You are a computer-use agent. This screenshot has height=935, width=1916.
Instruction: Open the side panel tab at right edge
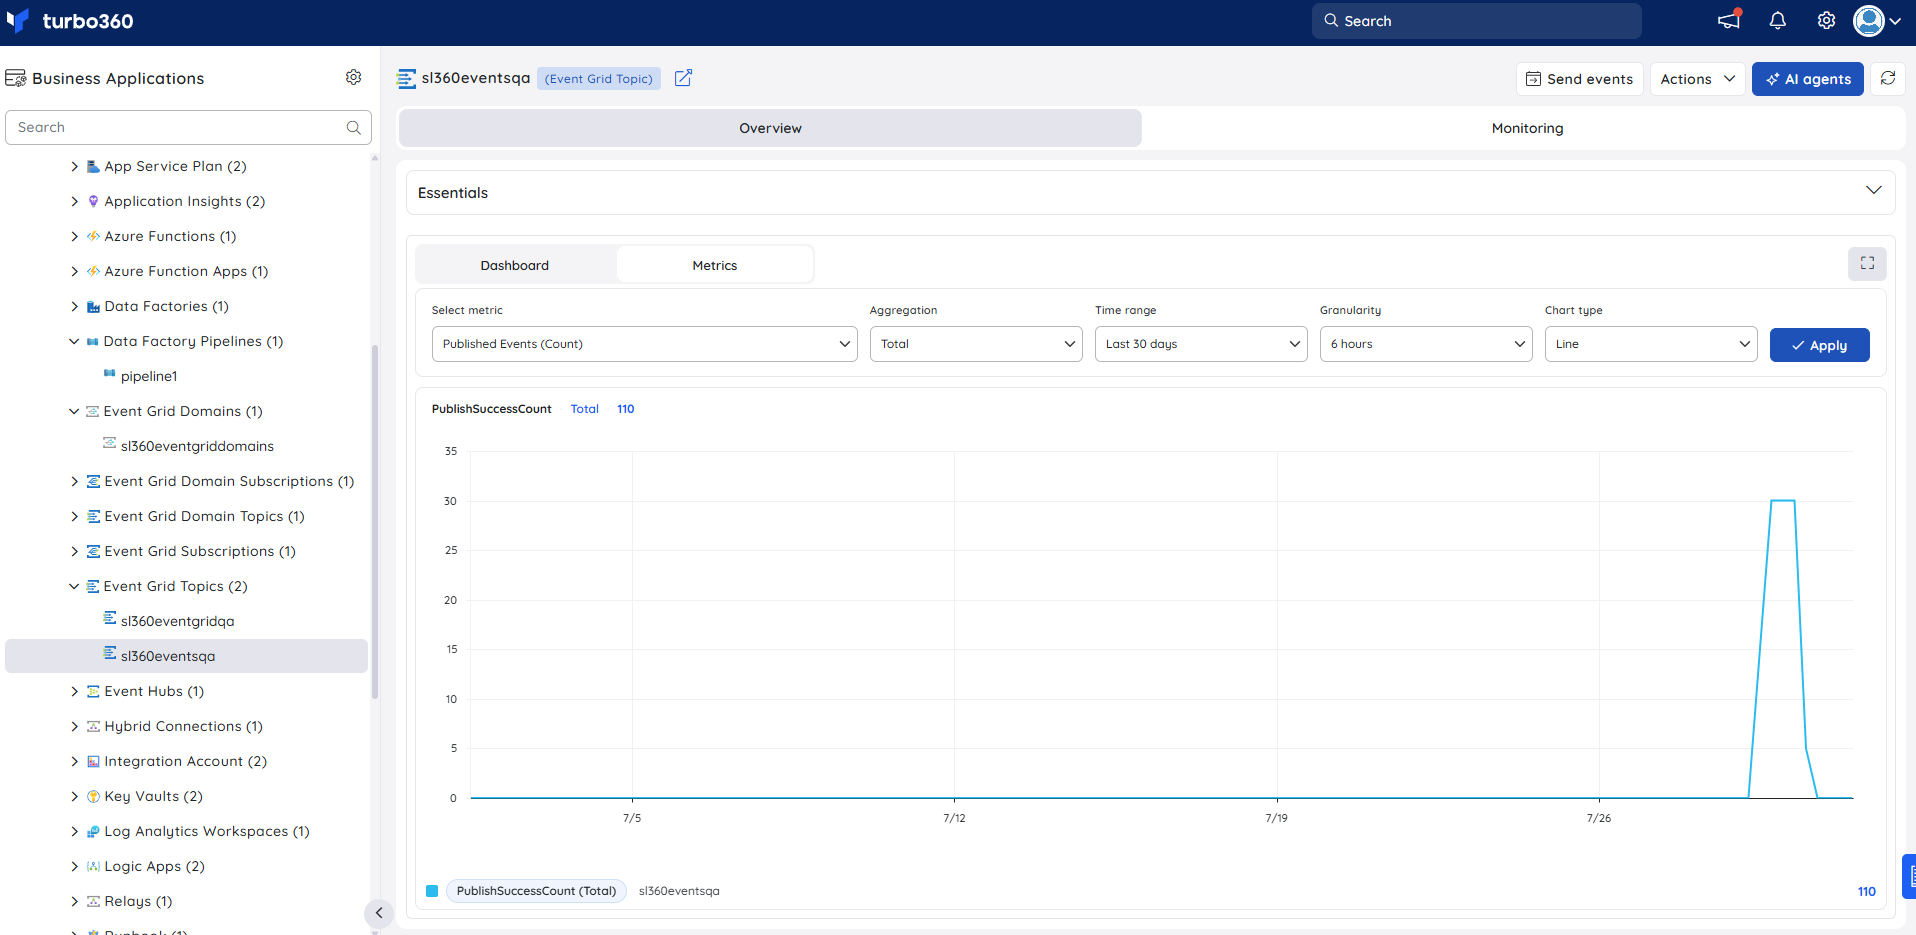[x=1909, y=877]
